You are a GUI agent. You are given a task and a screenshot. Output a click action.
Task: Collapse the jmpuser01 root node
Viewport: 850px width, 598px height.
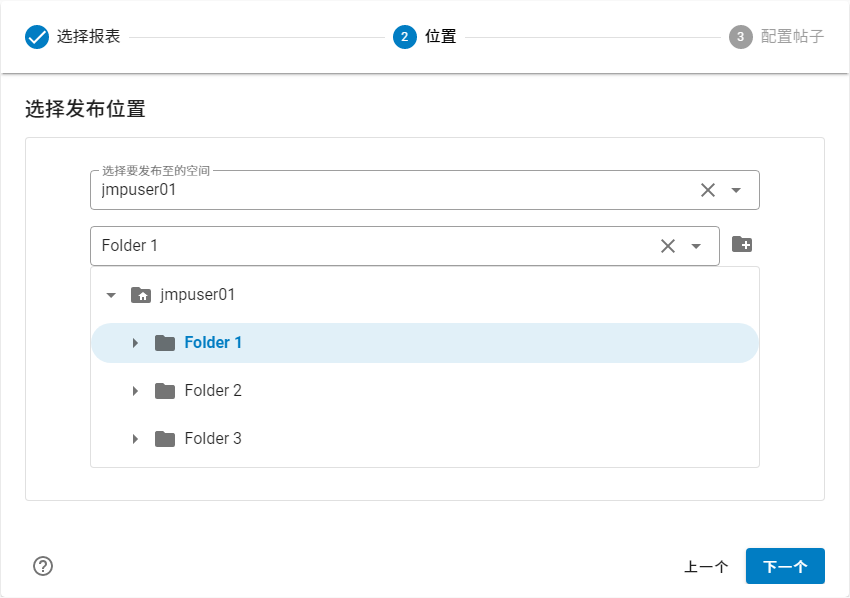(x=111, y=294)
